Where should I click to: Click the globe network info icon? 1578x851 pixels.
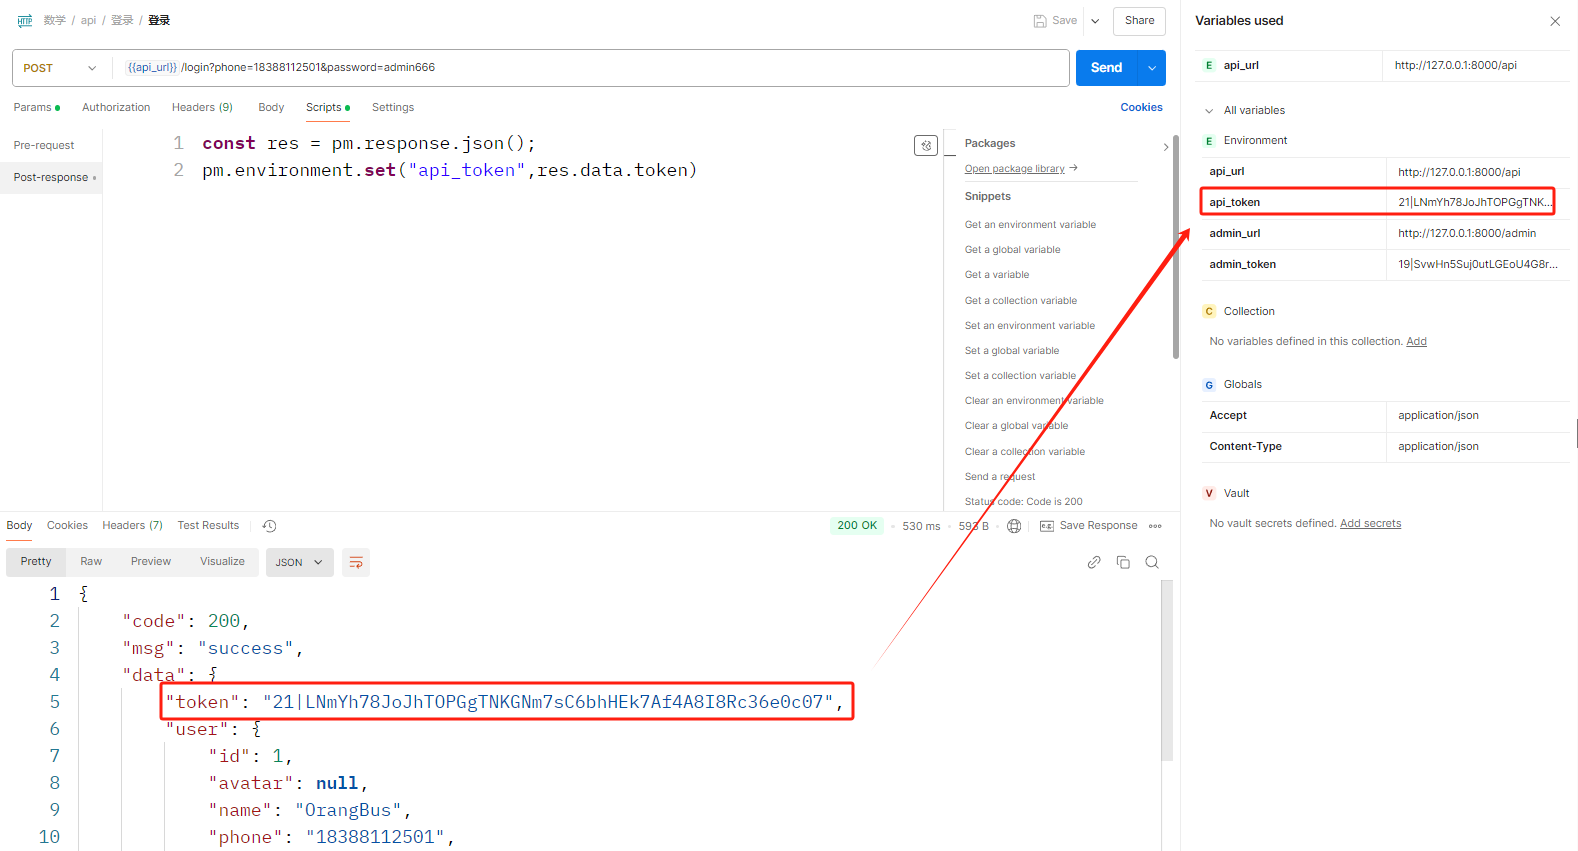point(1014,526)
